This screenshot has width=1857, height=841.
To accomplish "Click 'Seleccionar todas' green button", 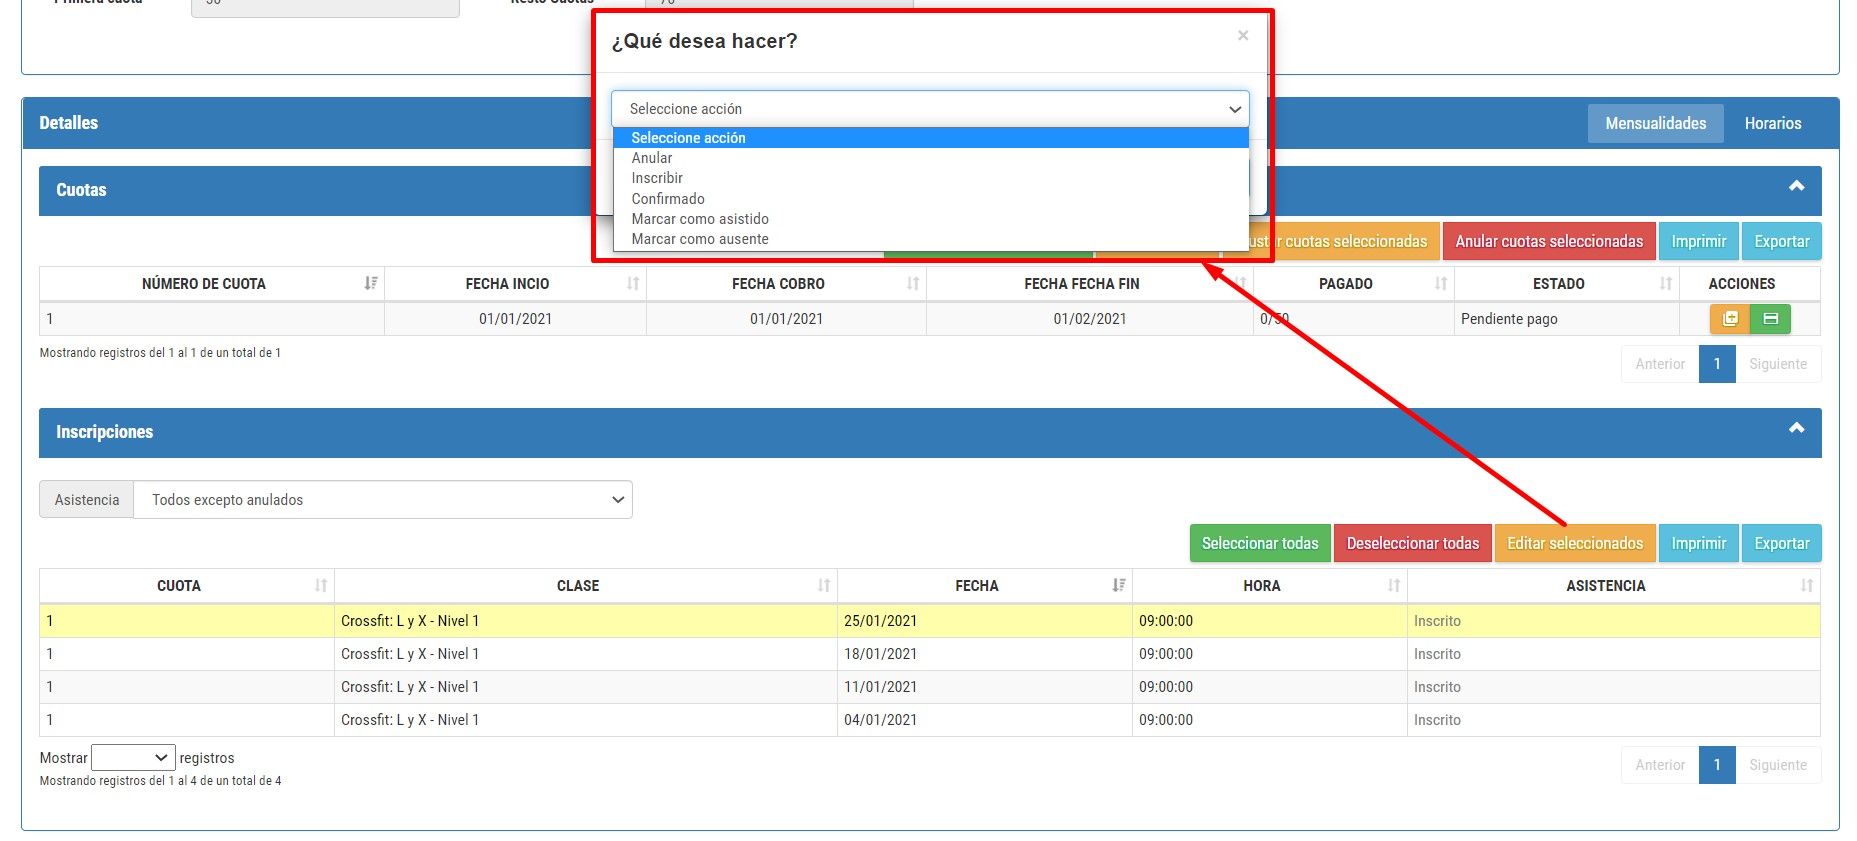I will 1260,543.
